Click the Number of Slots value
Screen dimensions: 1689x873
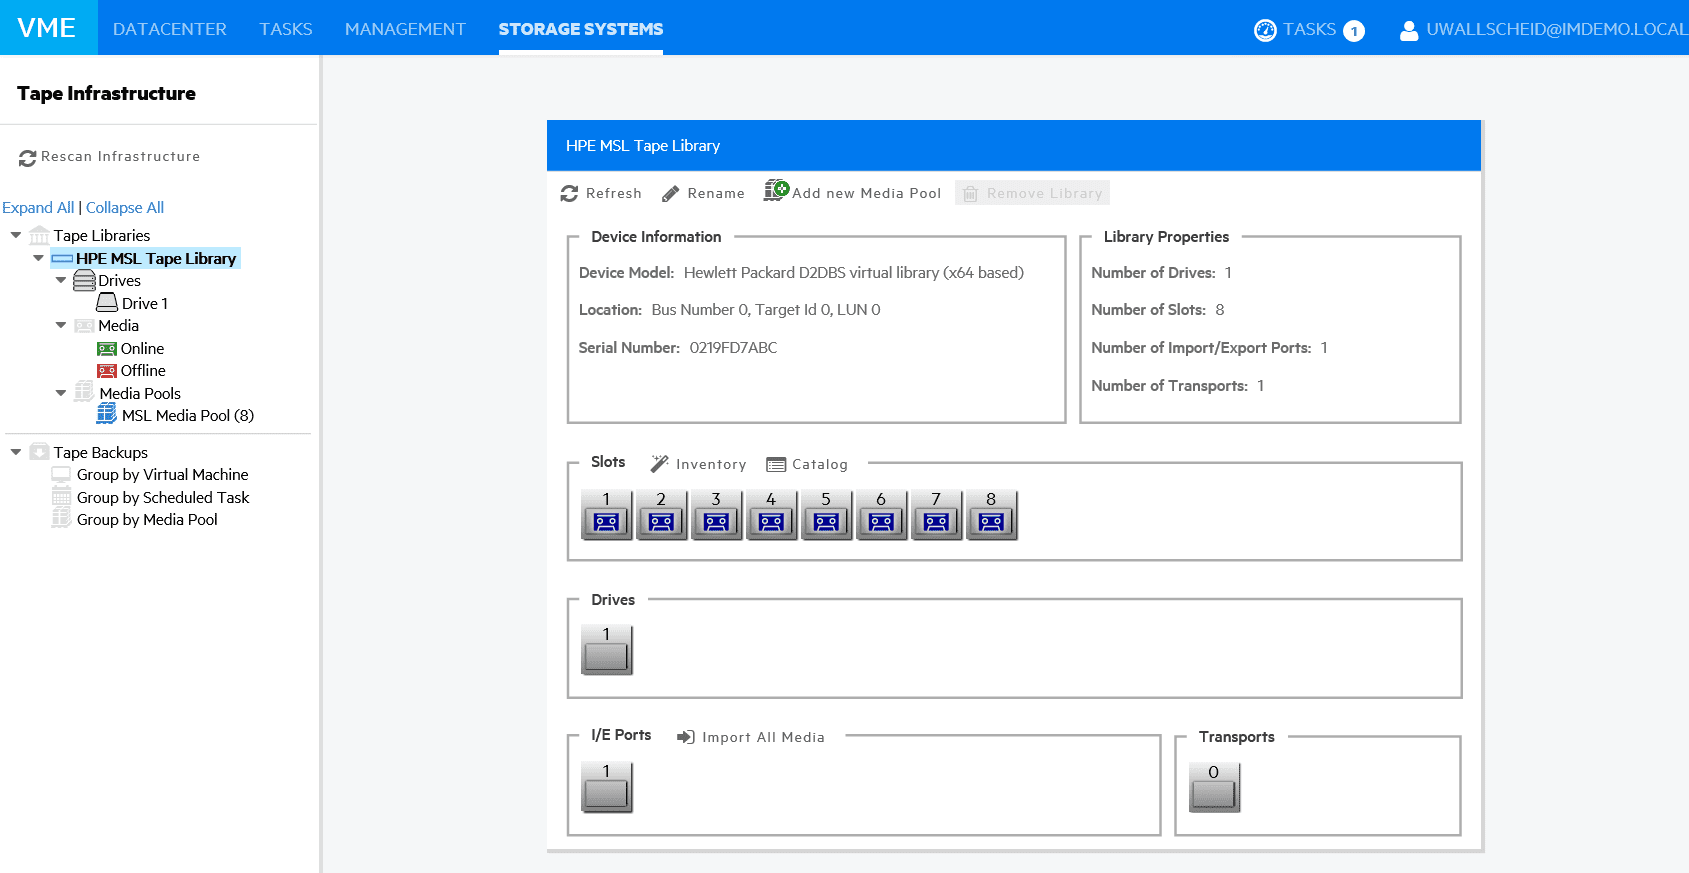(1220, 310)
